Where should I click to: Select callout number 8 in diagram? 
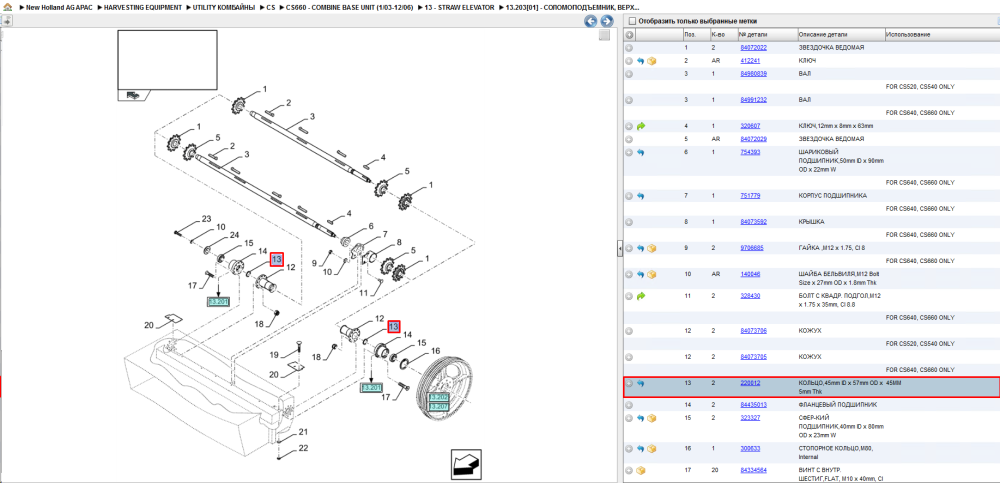point(399,242)
